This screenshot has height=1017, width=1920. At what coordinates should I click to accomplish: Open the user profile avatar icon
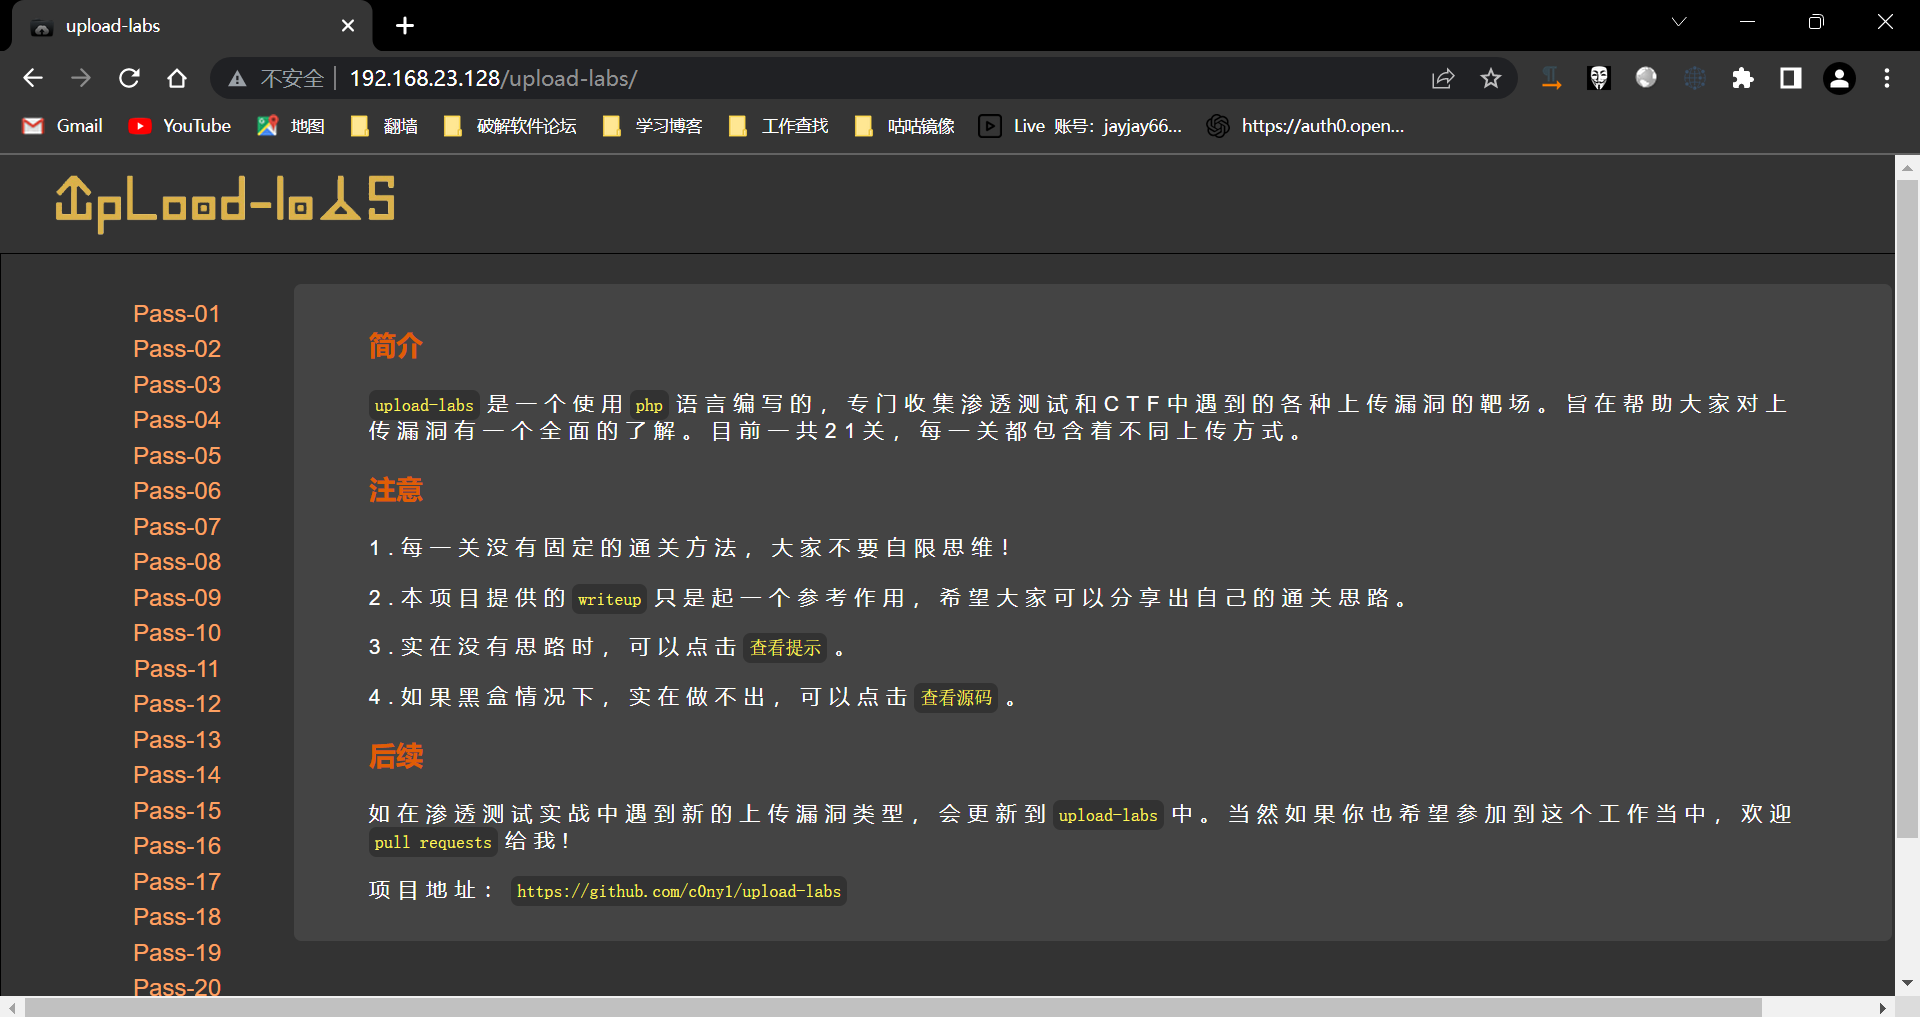click(x=1839, y=78)
